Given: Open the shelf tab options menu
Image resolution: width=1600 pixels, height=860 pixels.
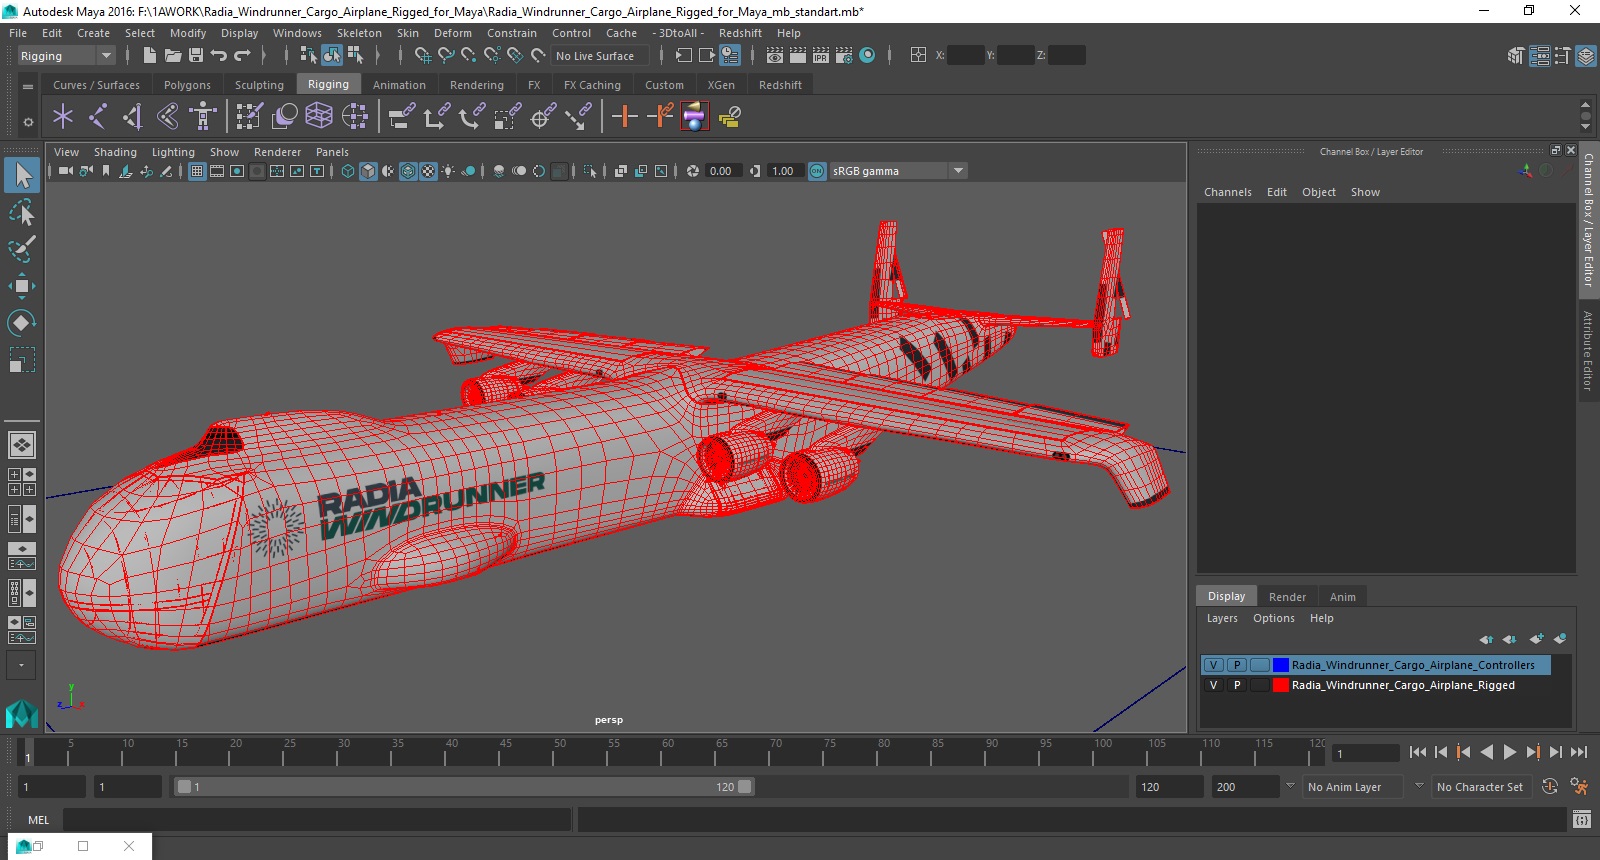Looking at the screenshot, I should (x=28, y=86).
